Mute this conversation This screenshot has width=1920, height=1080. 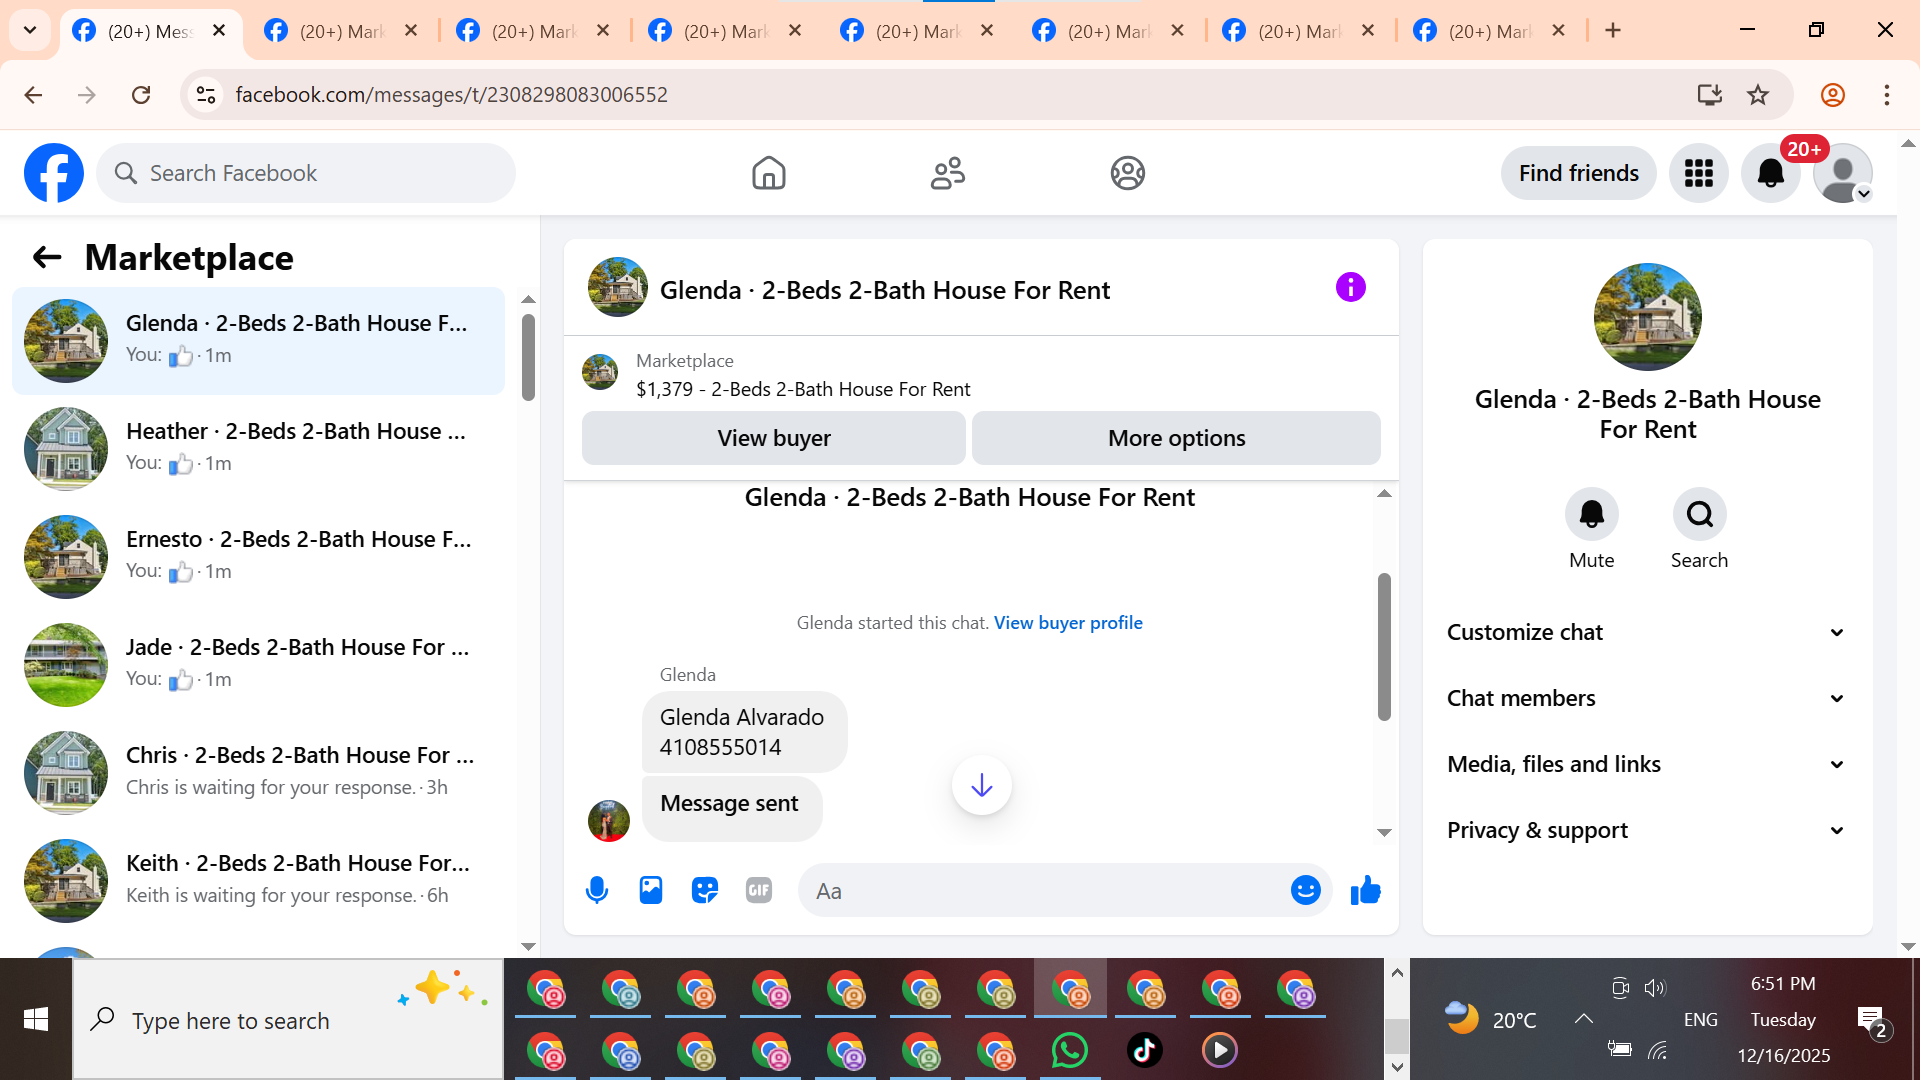tap(1591, 514)
